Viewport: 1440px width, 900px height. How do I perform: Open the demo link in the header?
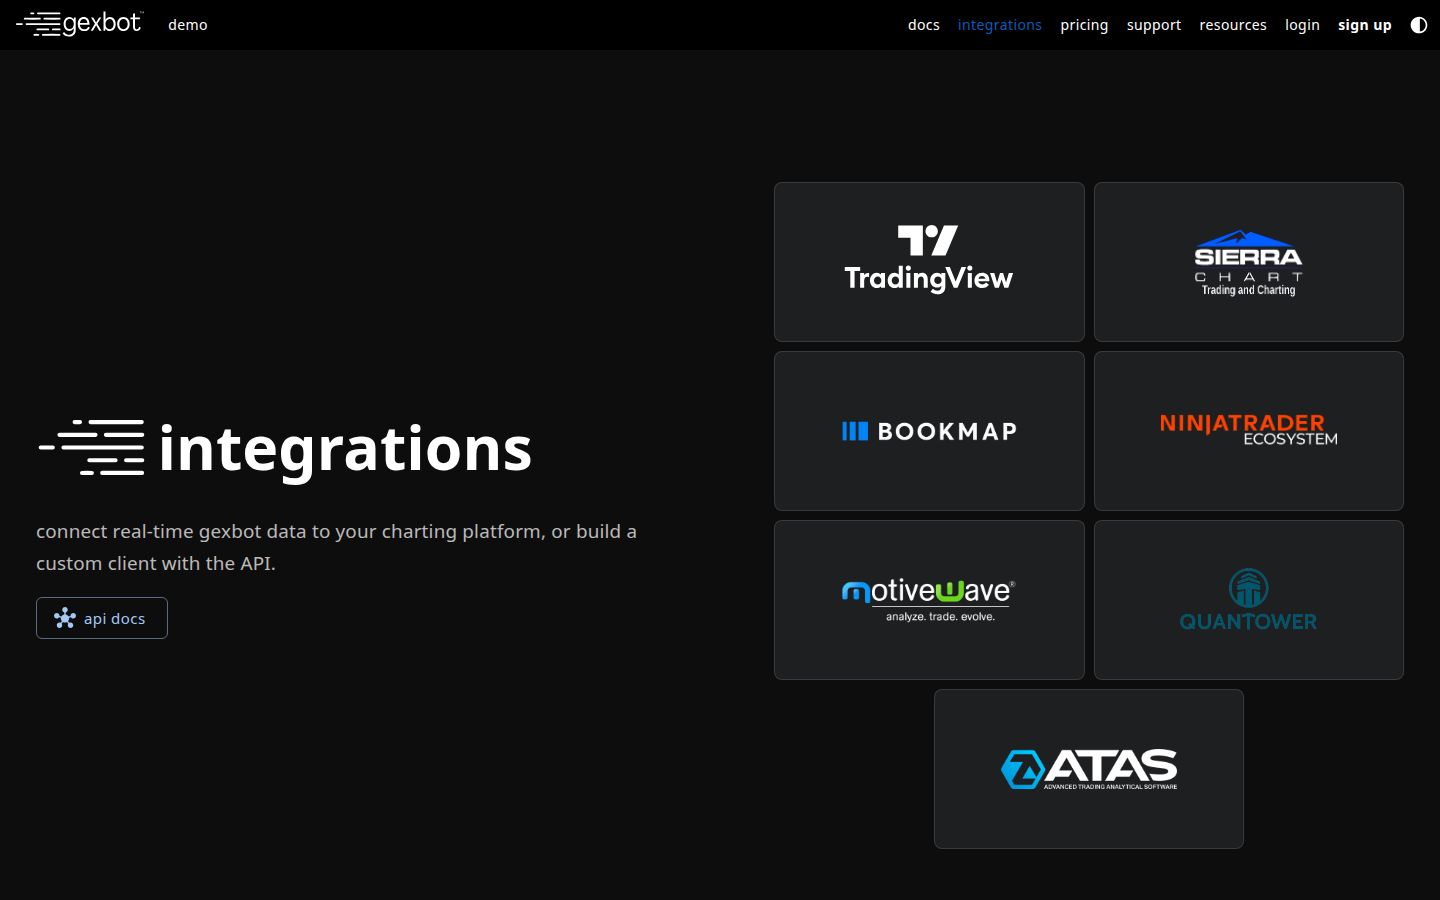click(x=188, y=25)
